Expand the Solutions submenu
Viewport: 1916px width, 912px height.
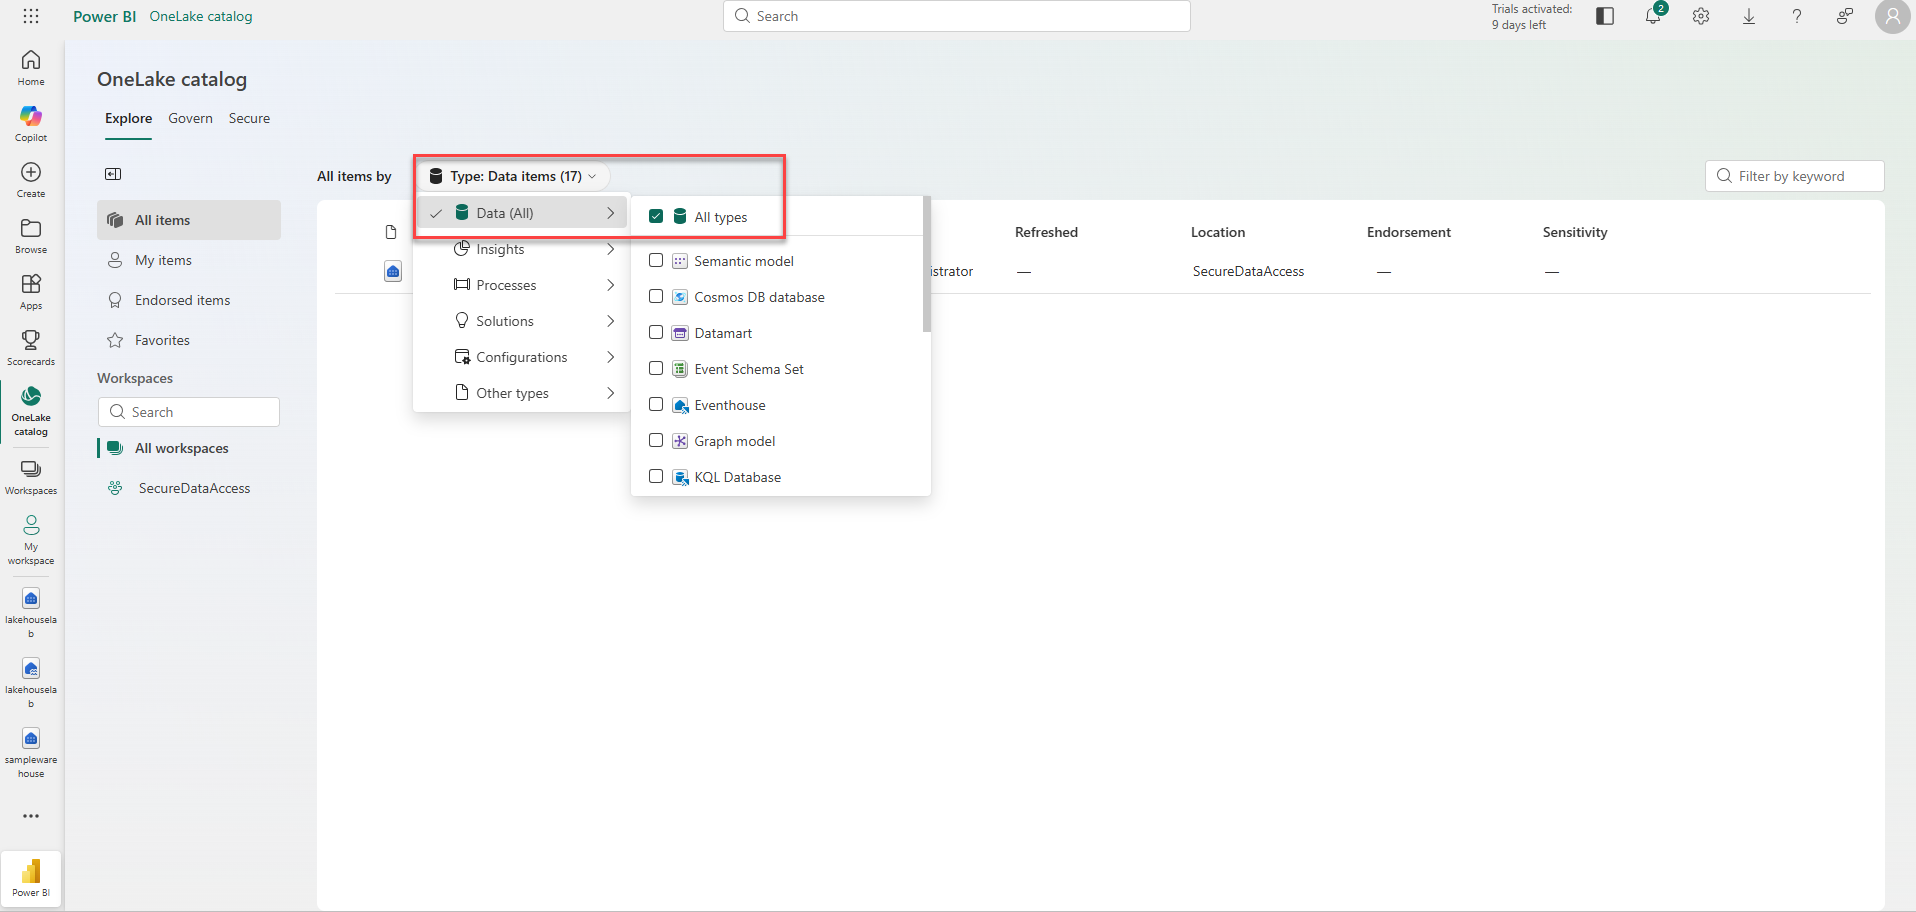(x=522, y=321)
